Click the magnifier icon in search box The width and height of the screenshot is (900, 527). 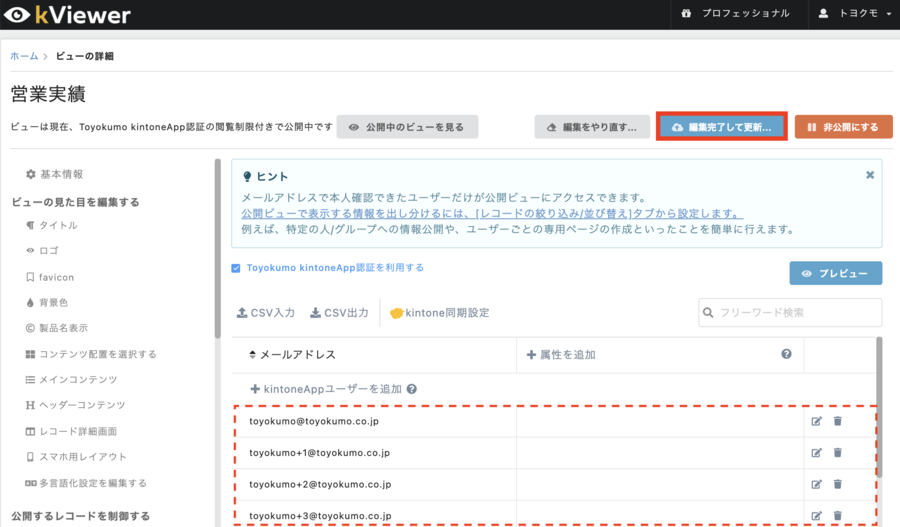pyautogui.click(x=708, y=312)
